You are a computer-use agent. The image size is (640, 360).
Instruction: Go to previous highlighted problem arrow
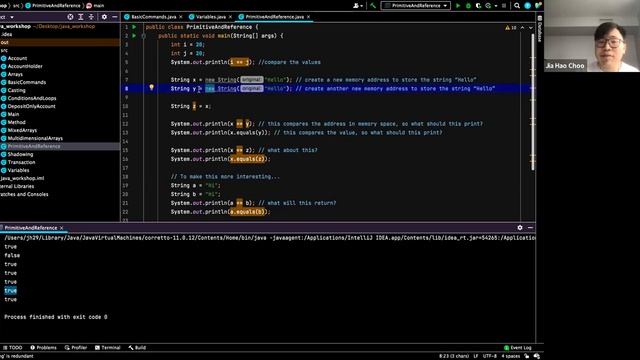point(522,28)
